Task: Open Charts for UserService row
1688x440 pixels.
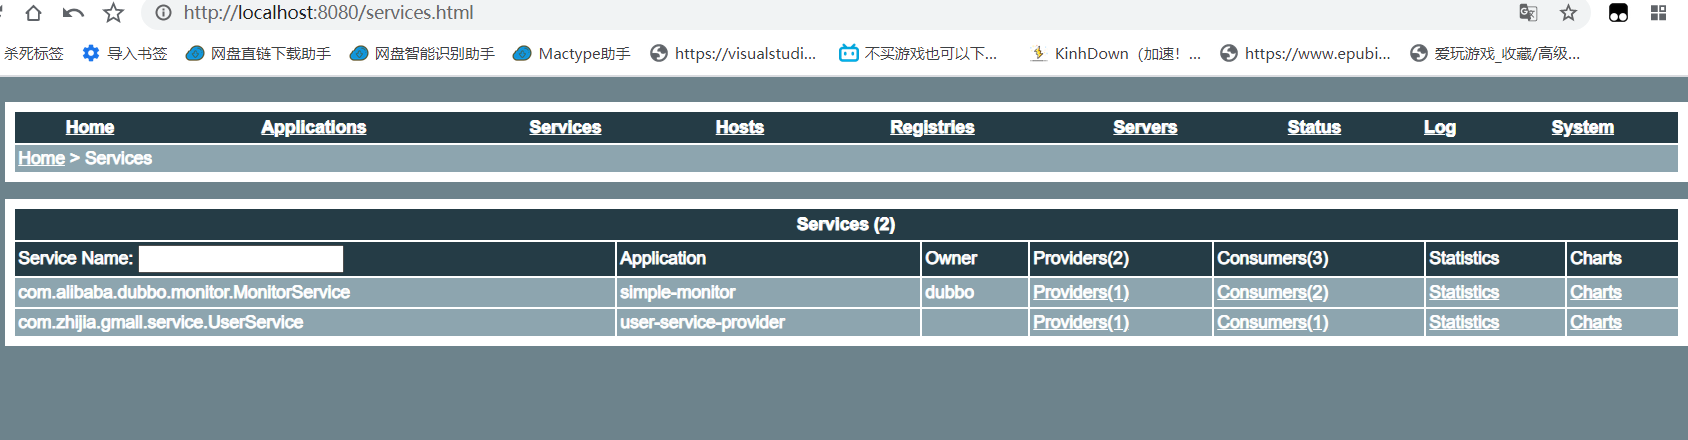Action: point(1596,322)
